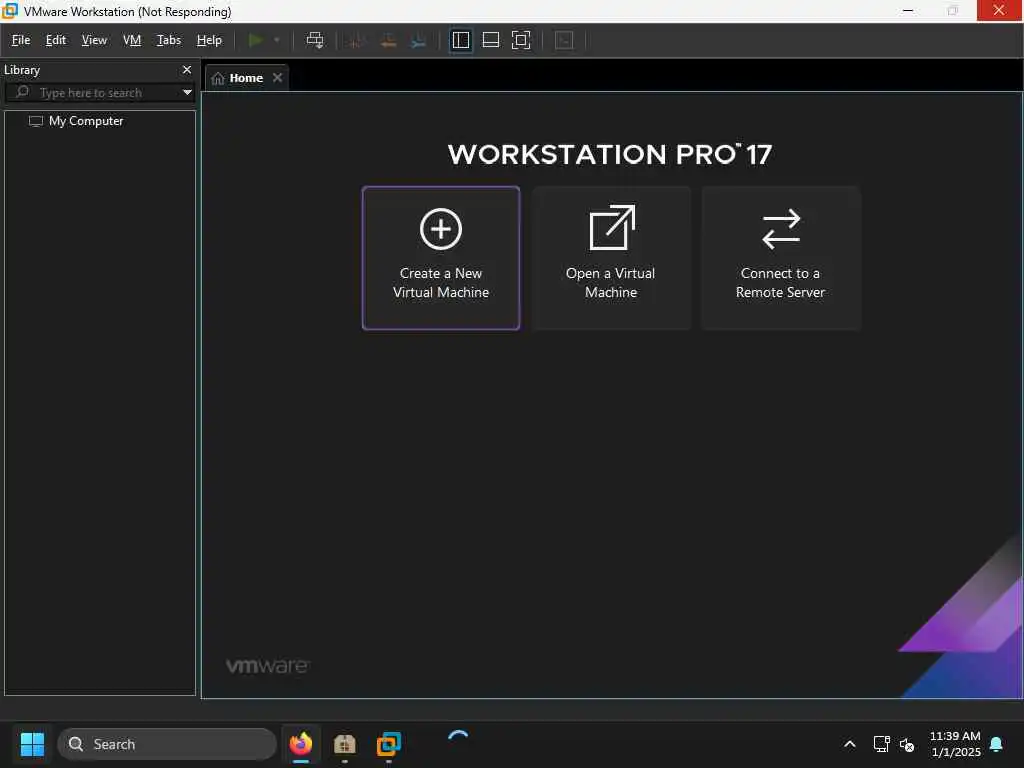Close the Library panel
This screenshot has width=1024, height=768.
click(x=187, y=69)
